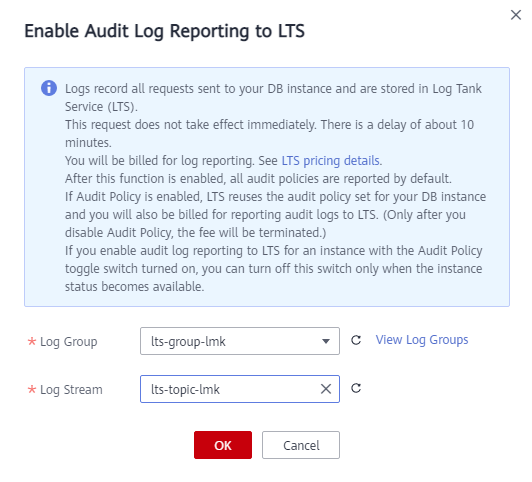
Task: Cancel enabling audit log reporting
Action: [x=301, y=445]
